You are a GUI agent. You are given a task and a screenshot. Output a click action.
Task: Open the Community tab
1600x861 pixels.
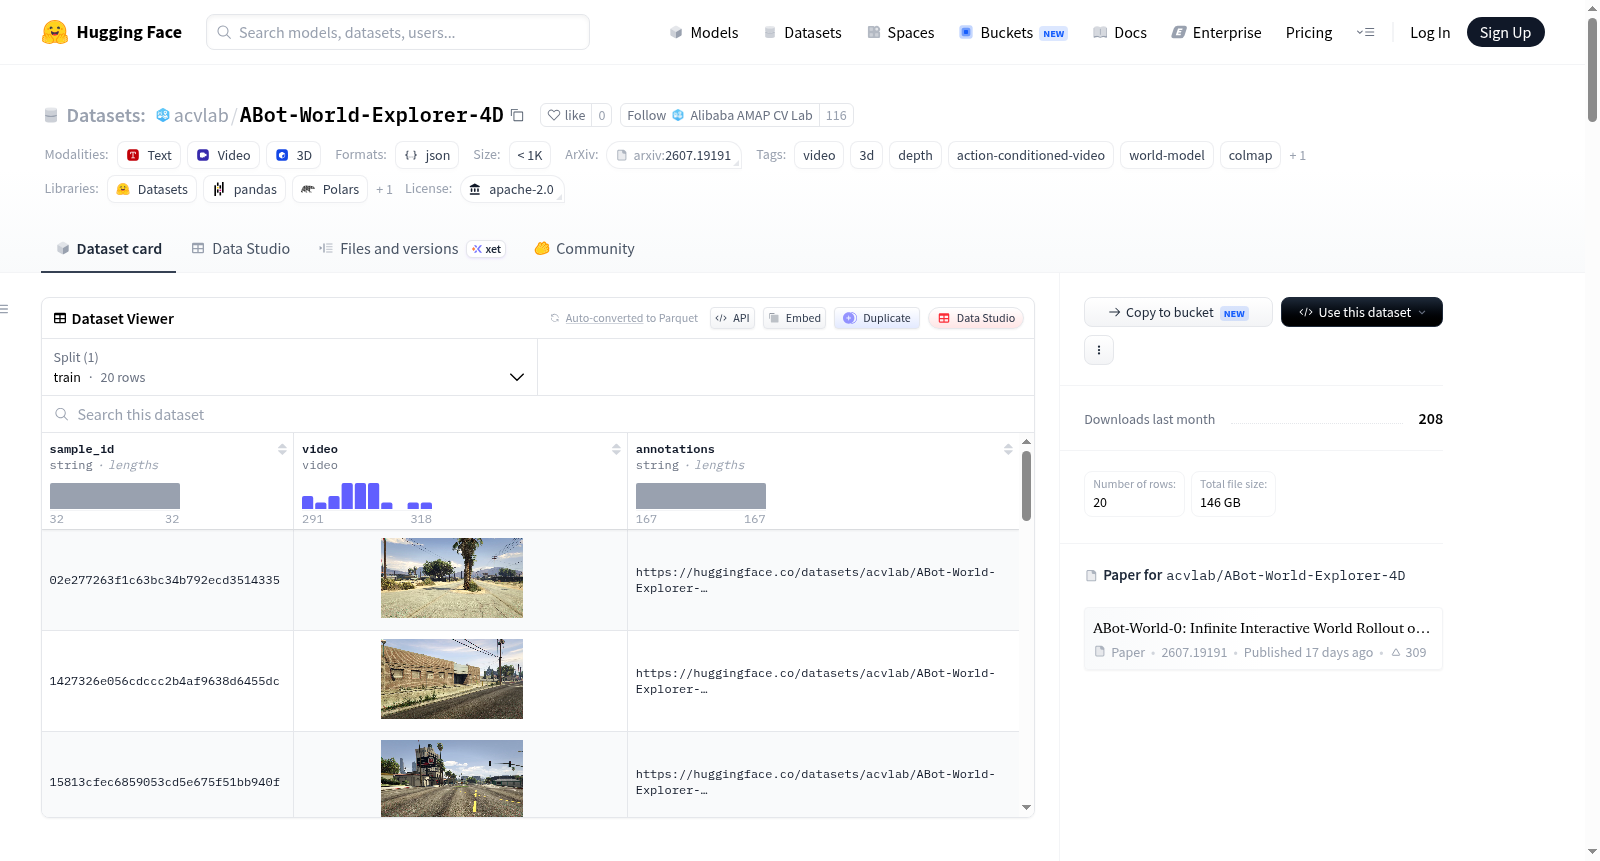(x=584, y=249)
